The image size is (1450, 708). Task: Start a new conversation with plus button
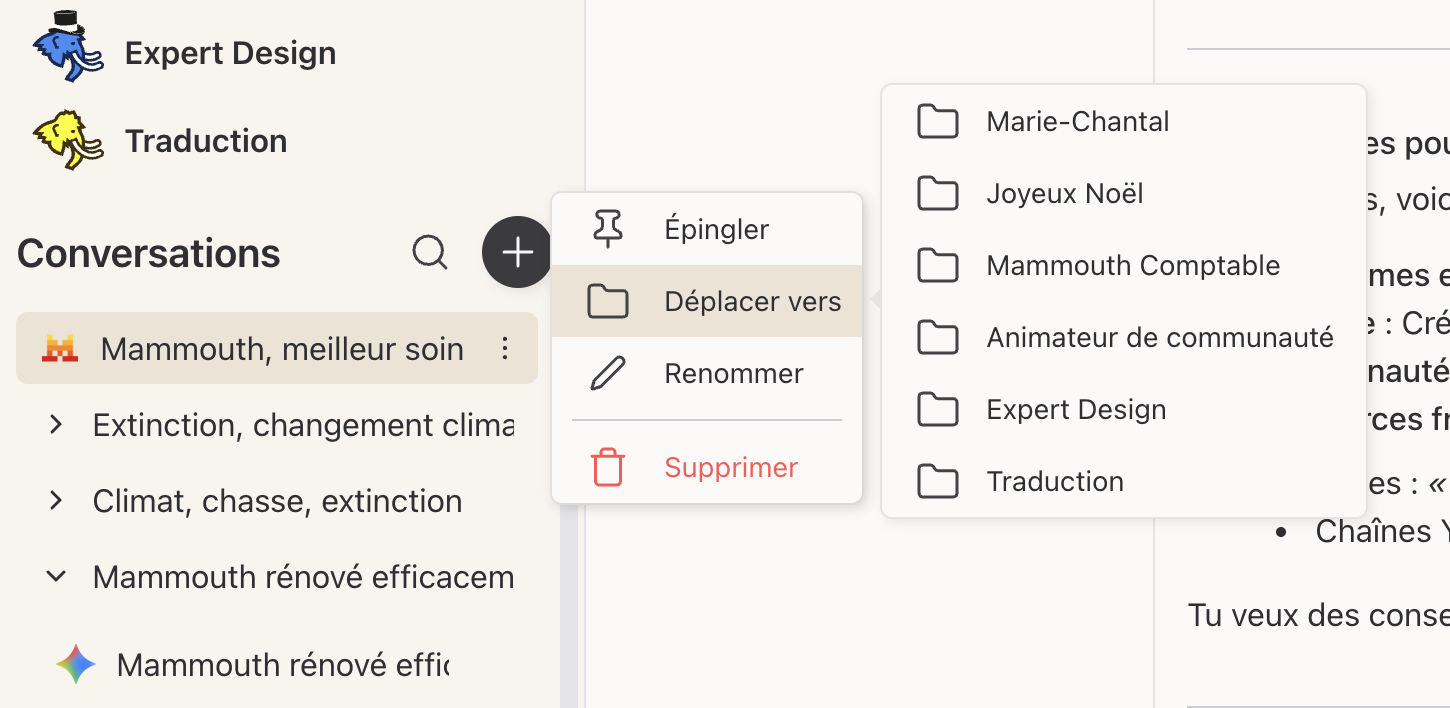click(x=517, y=253)
